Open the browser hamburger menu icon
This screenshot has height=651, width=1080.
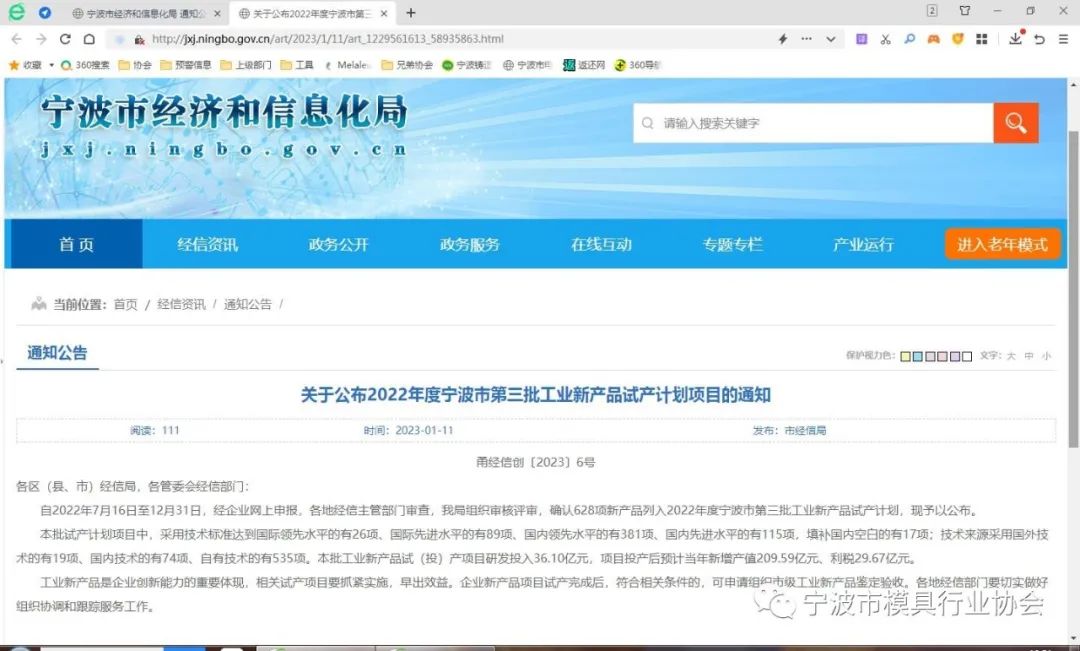click(x=1063, y=39)
